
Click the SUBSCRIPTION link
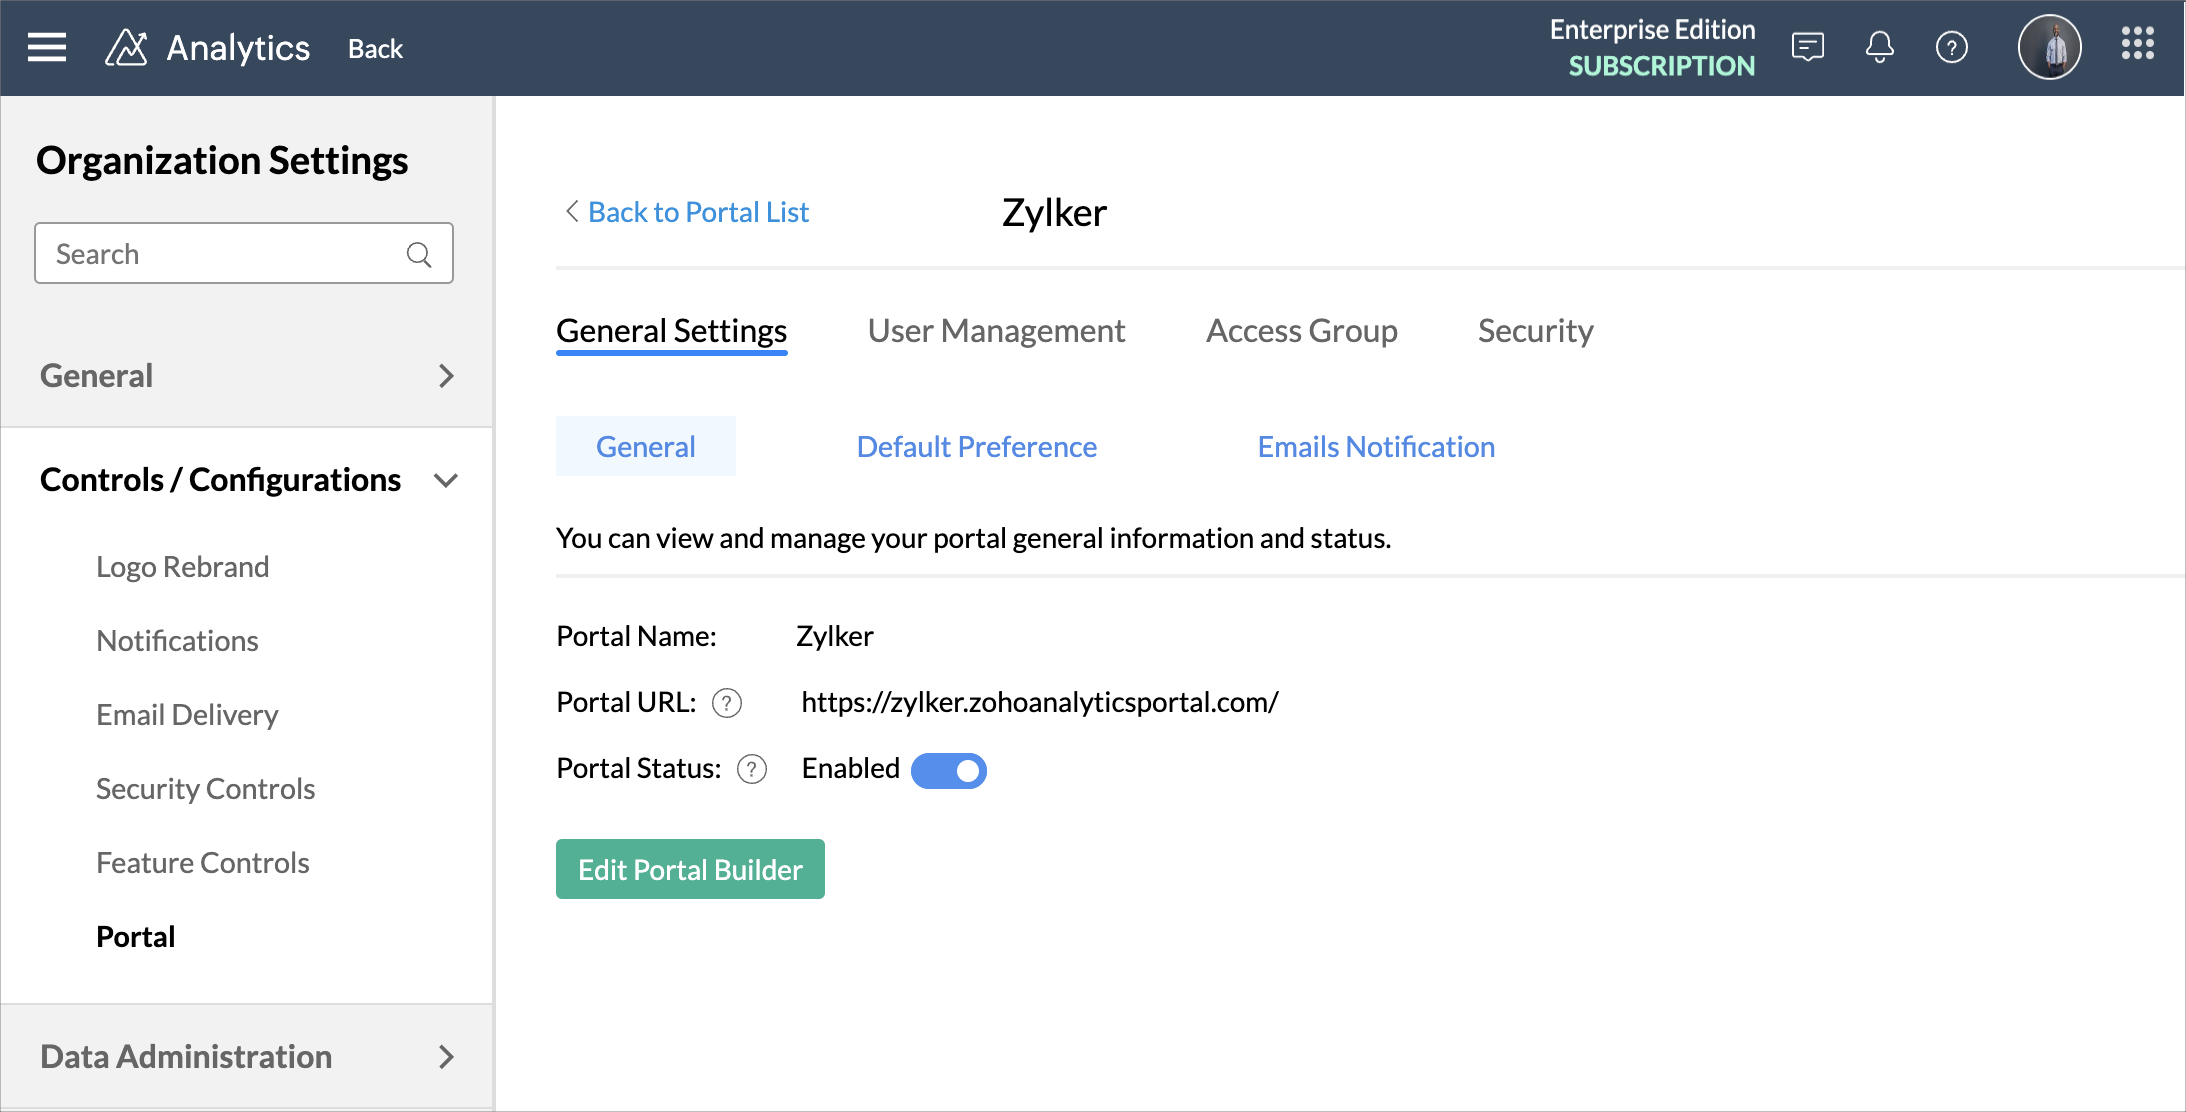point(1661,66)
